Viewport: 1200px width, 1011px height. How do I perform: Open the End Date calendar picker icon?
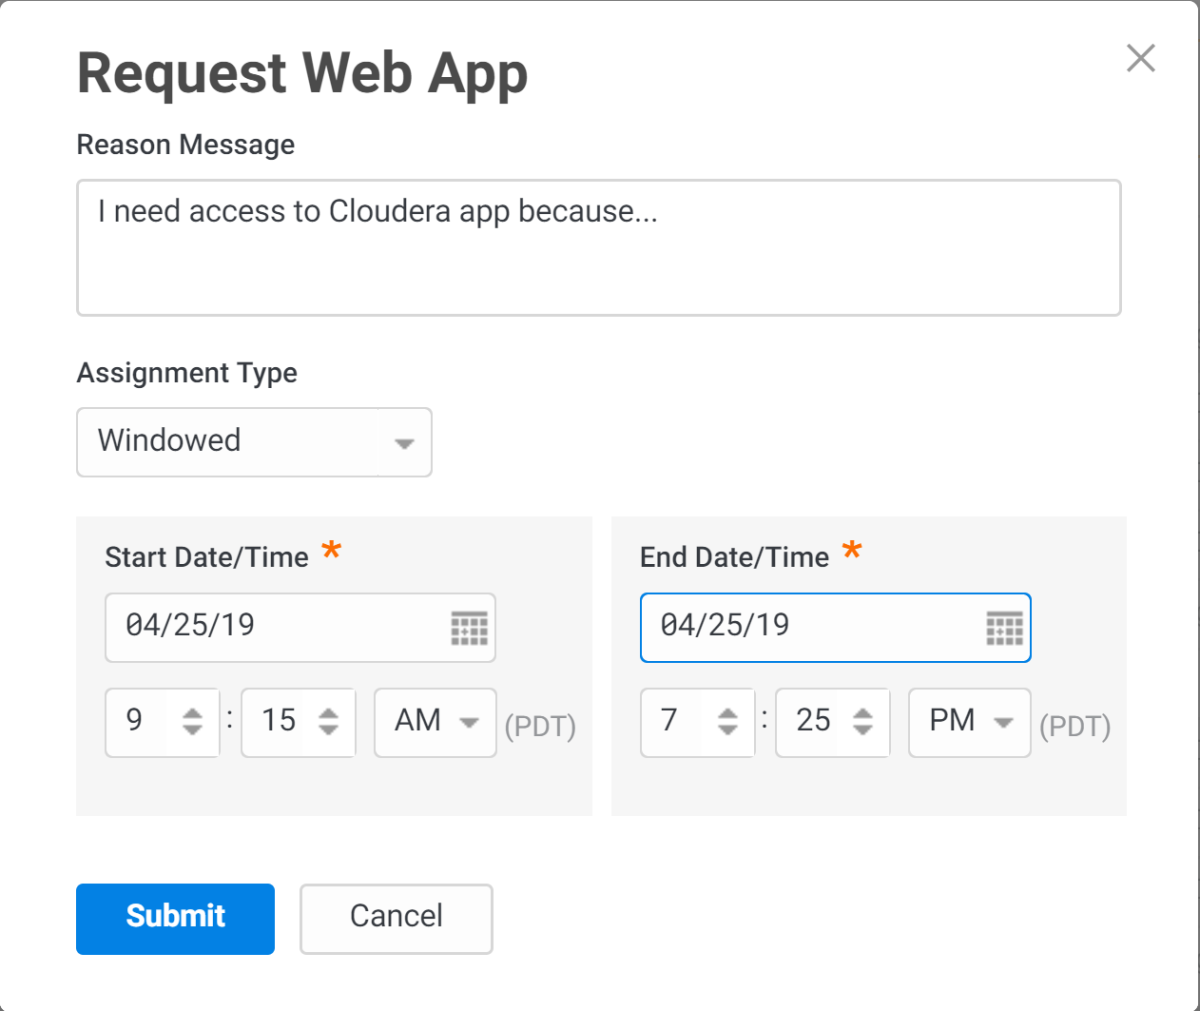click(x=1004, y=628)
